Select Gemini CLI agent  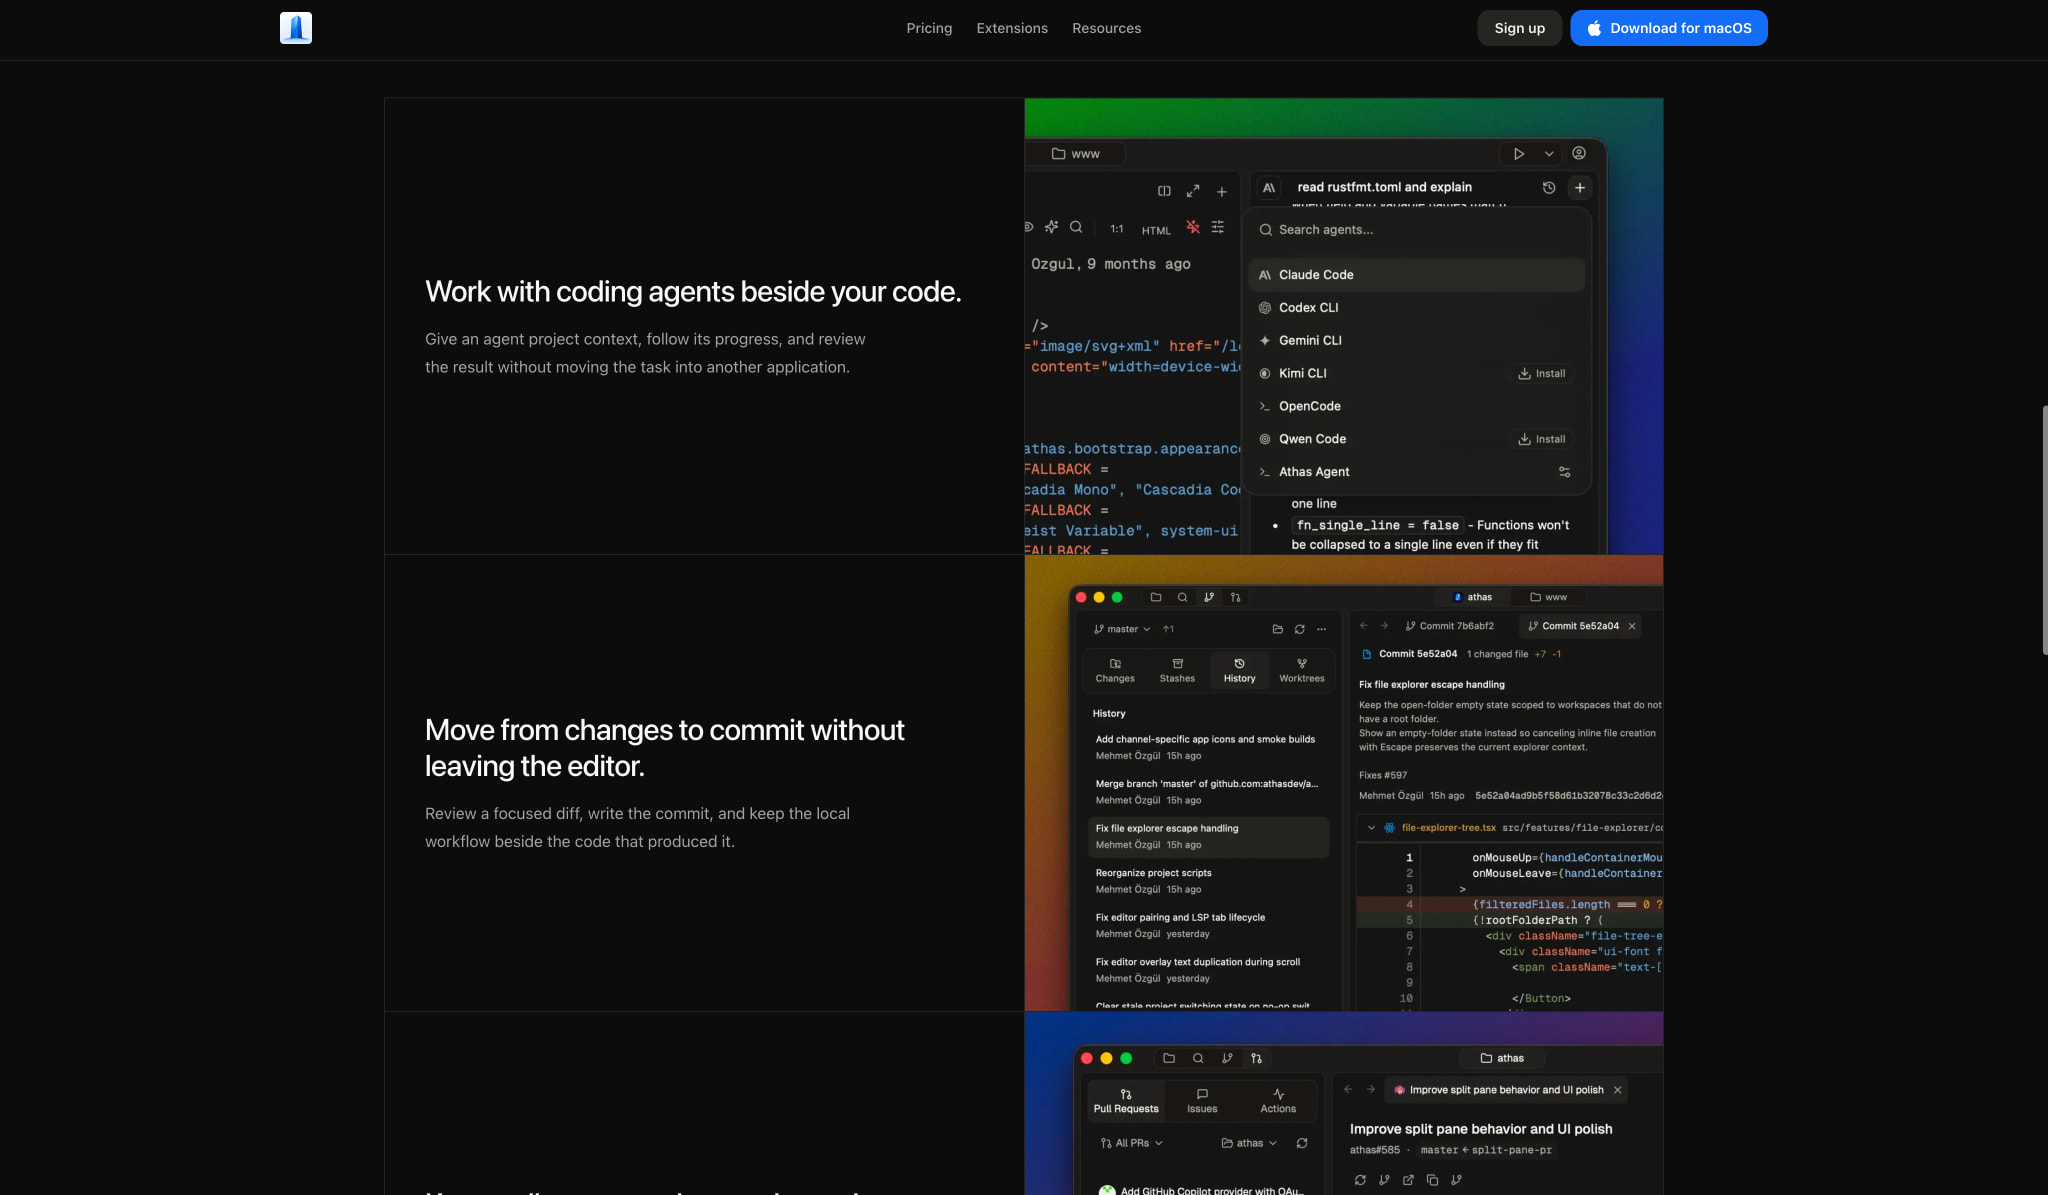[x=1417, y=341]
